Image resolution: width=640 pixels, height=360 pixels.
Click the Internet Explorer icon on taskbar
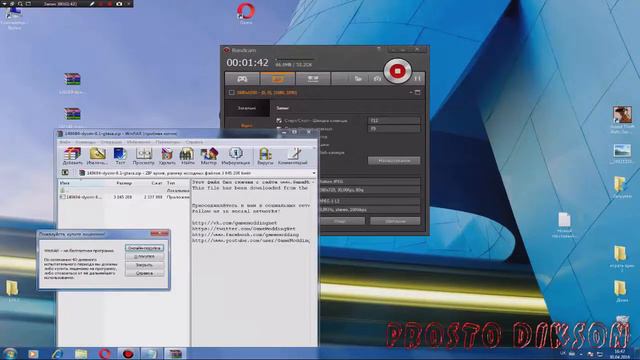pyautogui.click(x=58, y=354)
